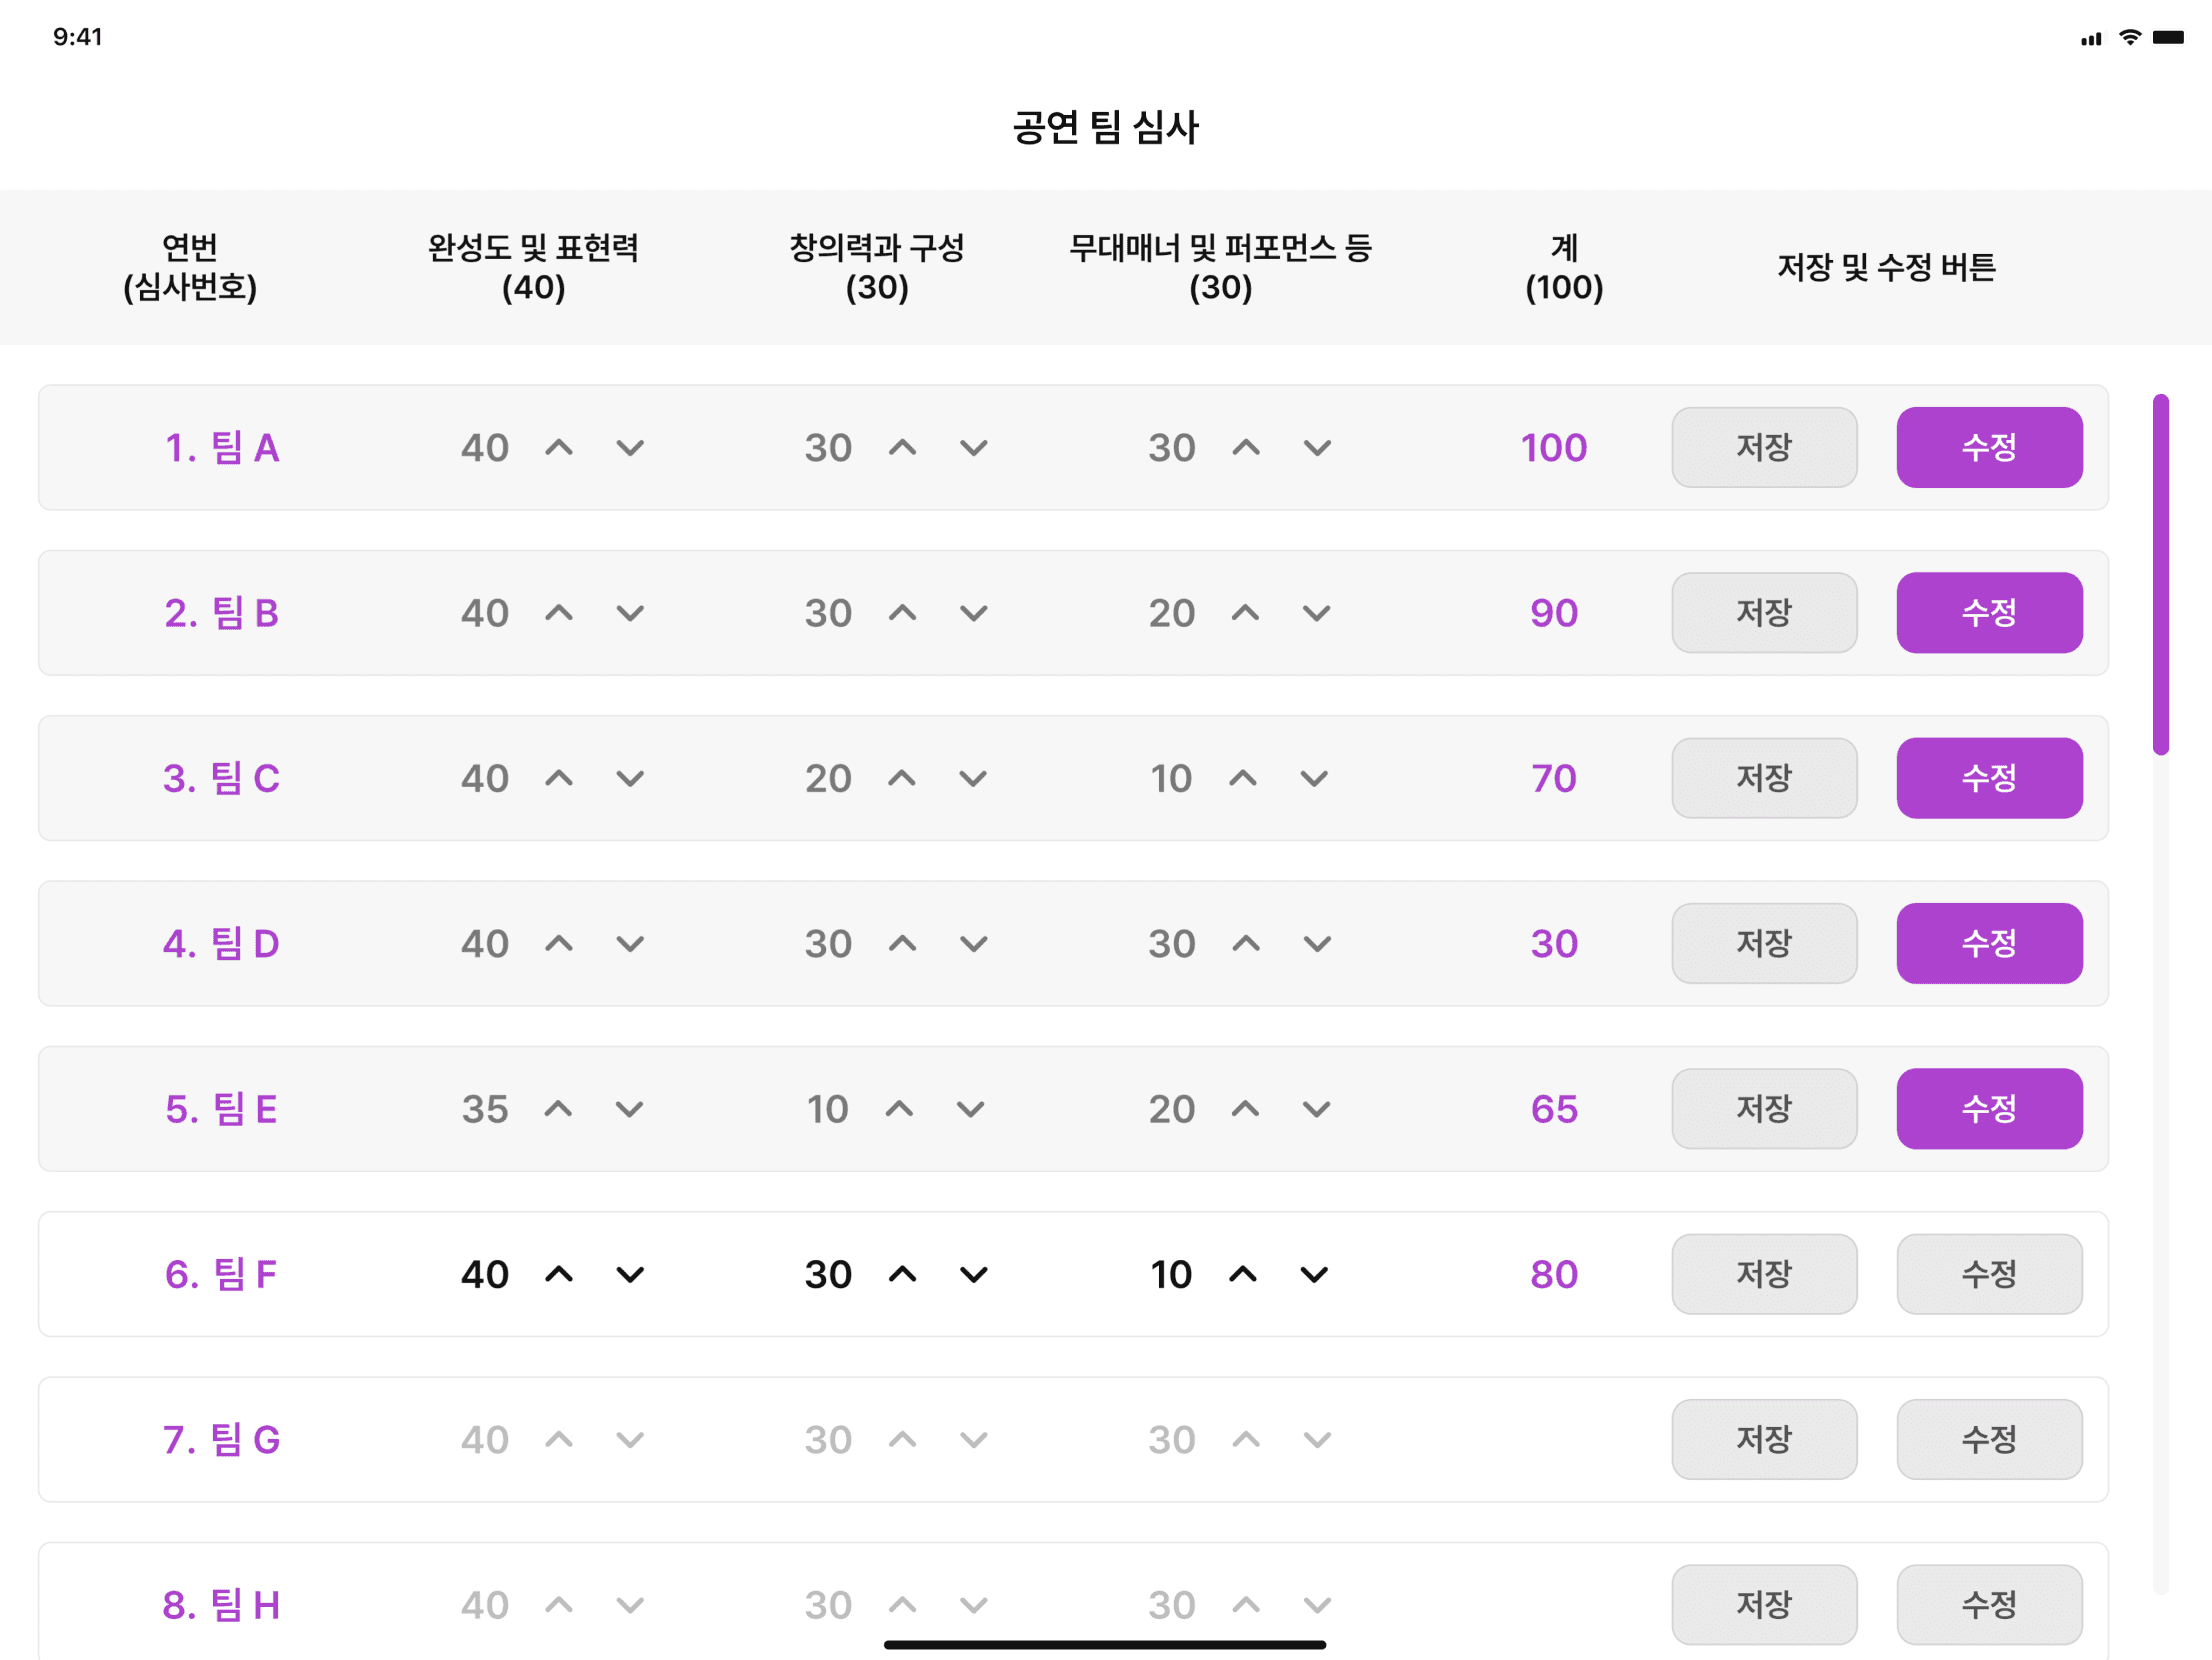Decrease 무대매너 score for 팀 F
Viewport: 2212px width, 1660px height.
[x=1314, y=1274]
